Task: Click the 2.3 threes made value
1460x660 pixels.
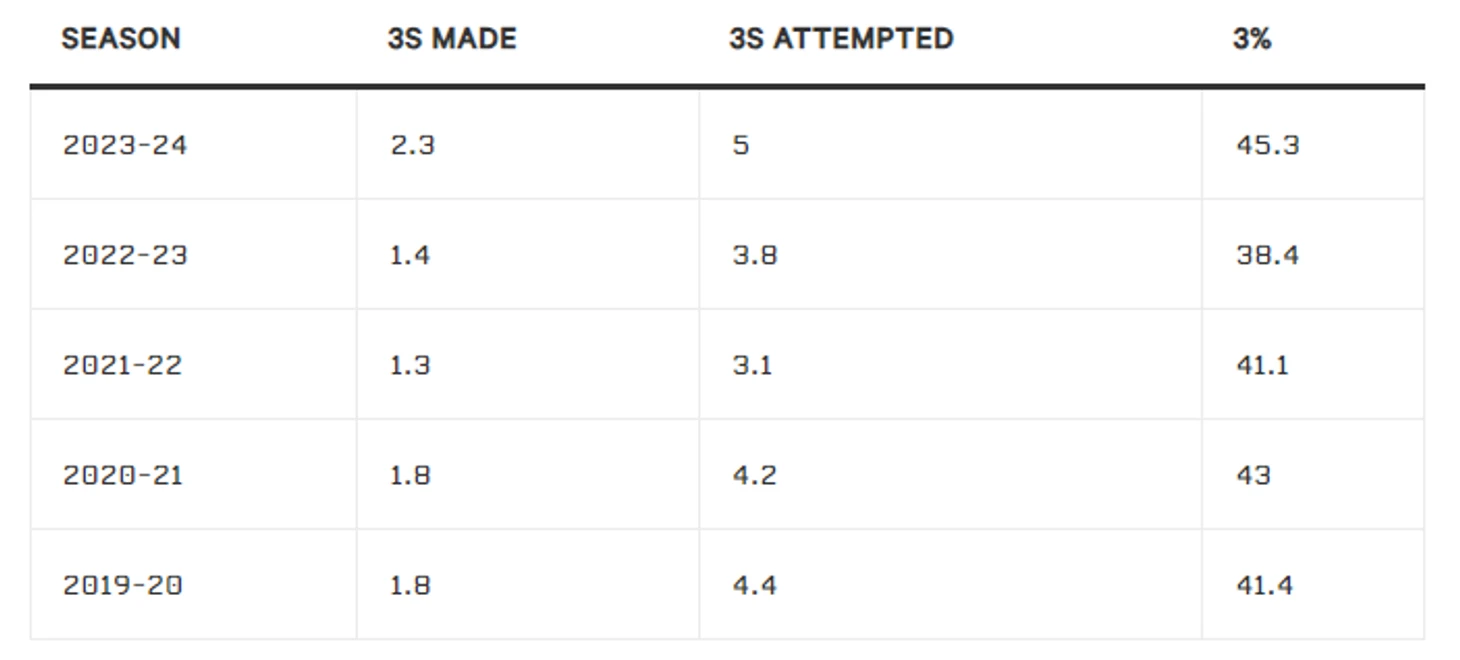Action: pyautogui.click(x=412, y=145)
